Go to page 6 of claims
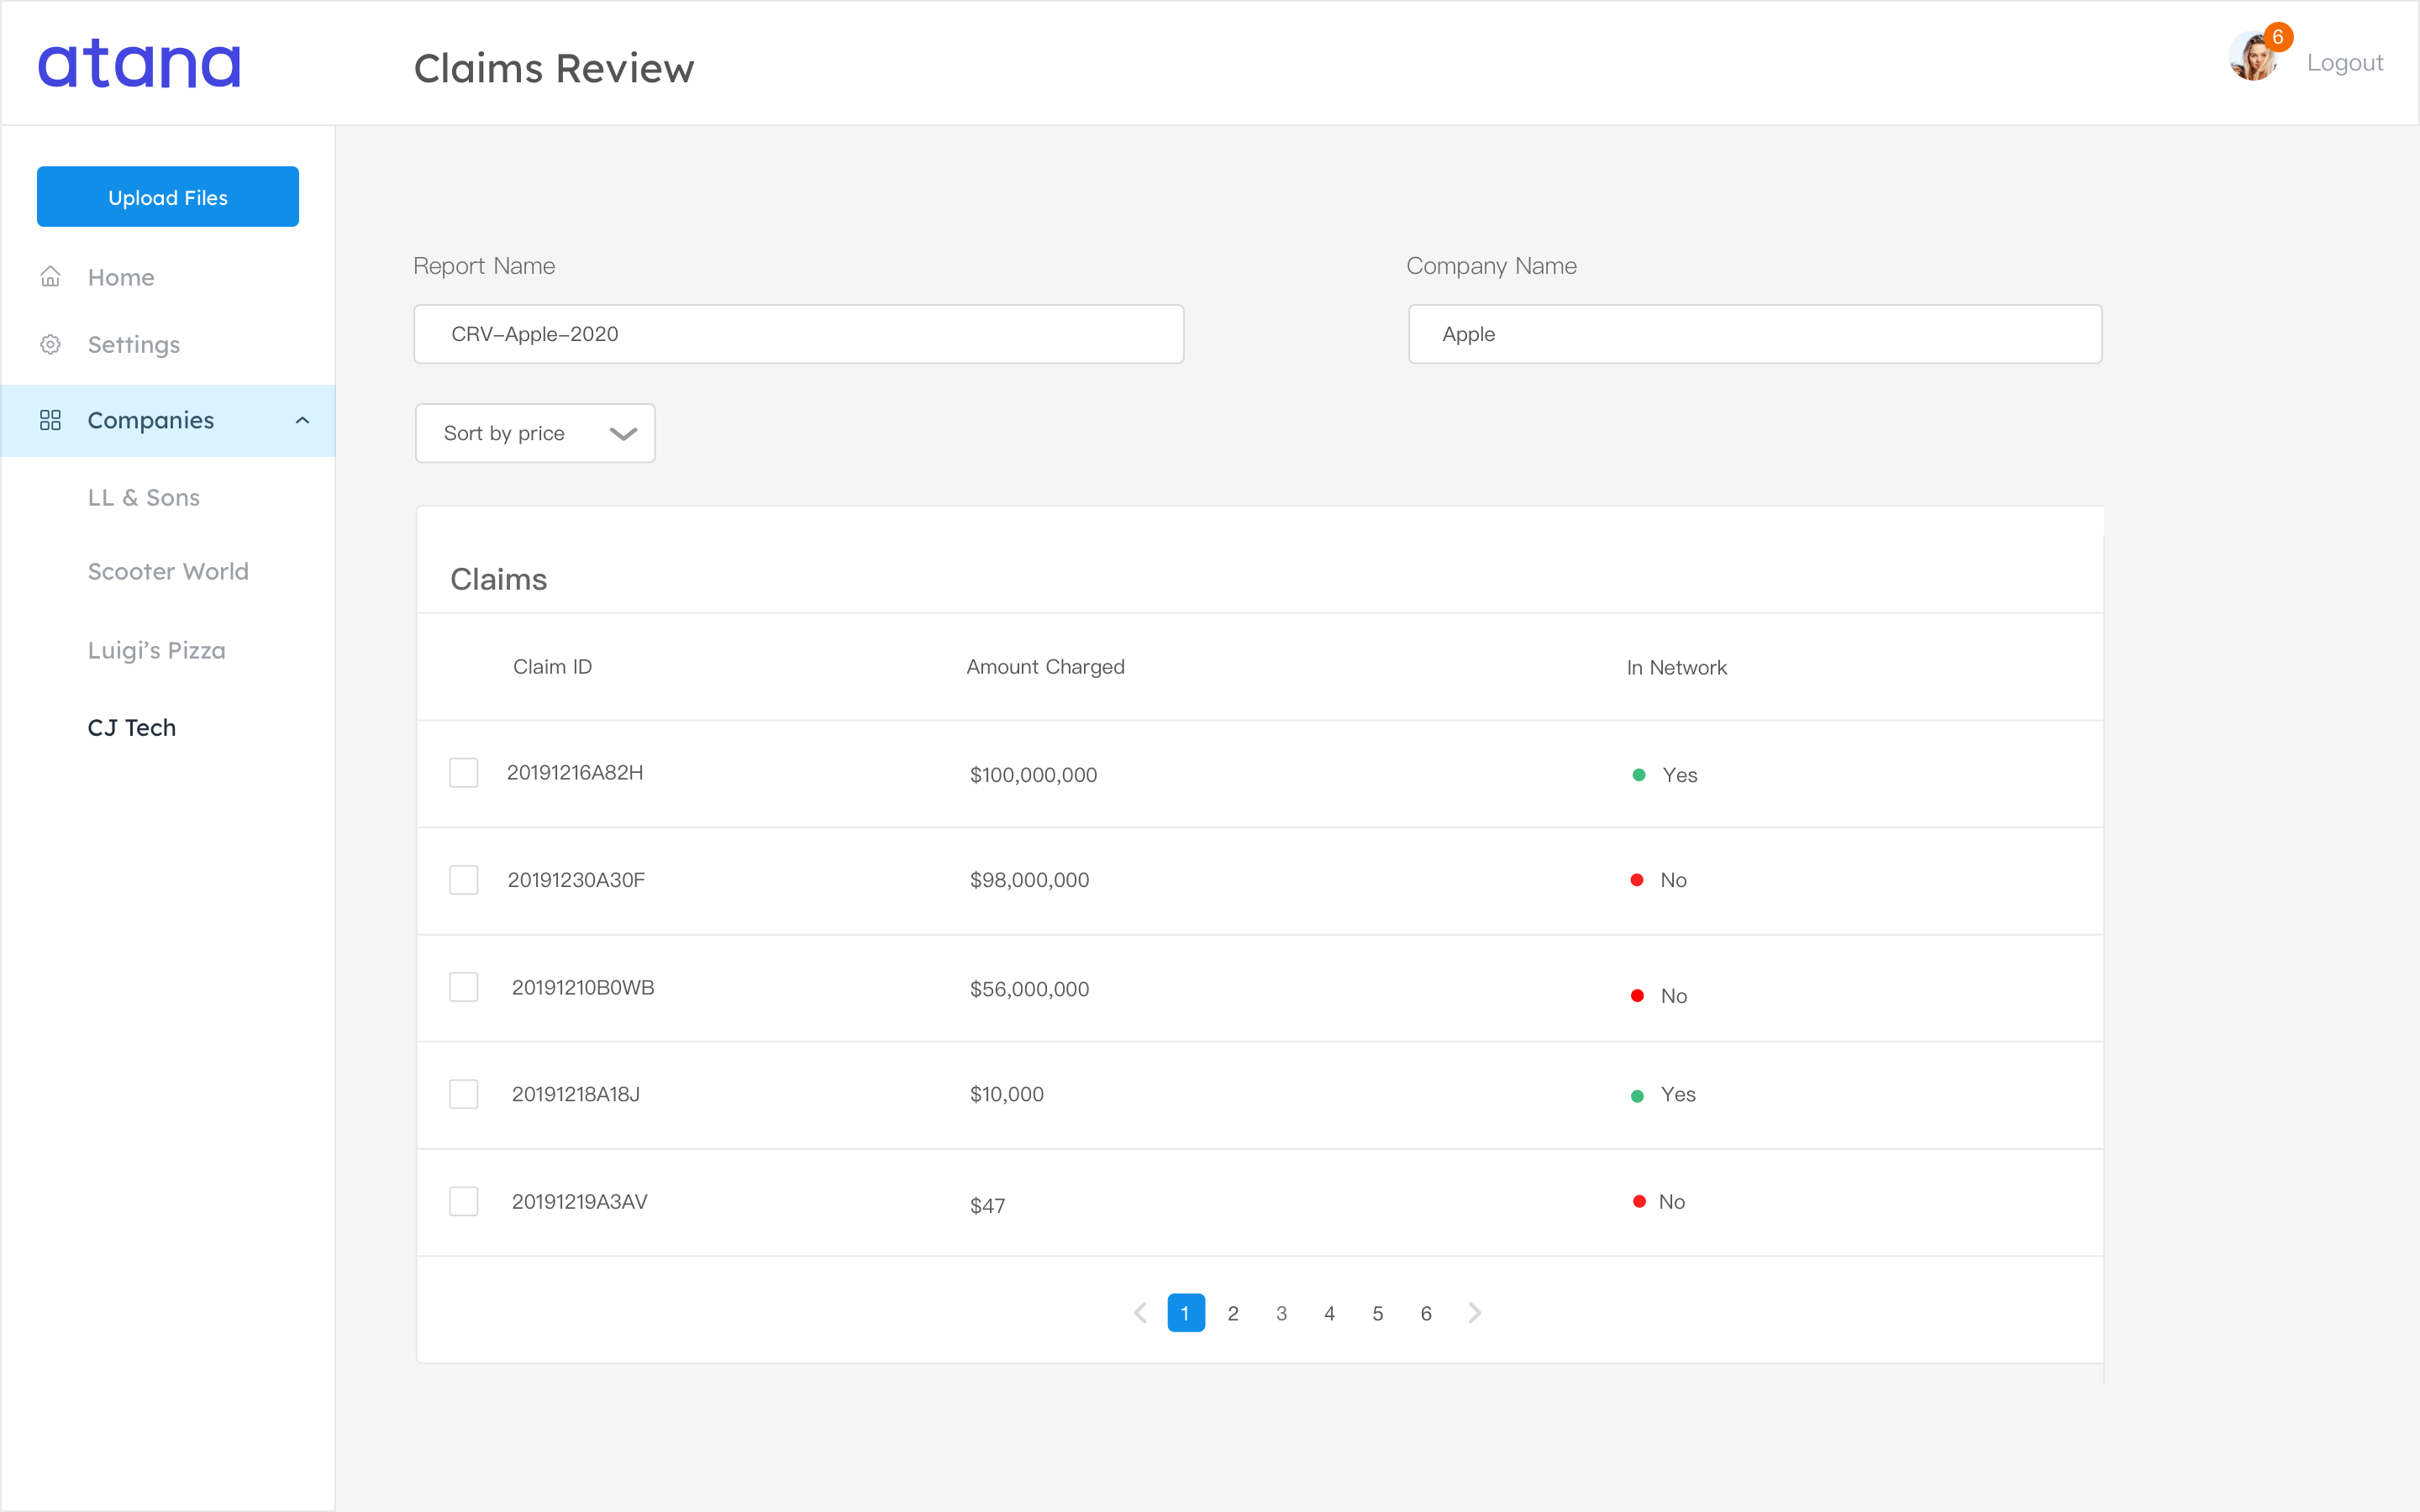 point(1426,1313)
